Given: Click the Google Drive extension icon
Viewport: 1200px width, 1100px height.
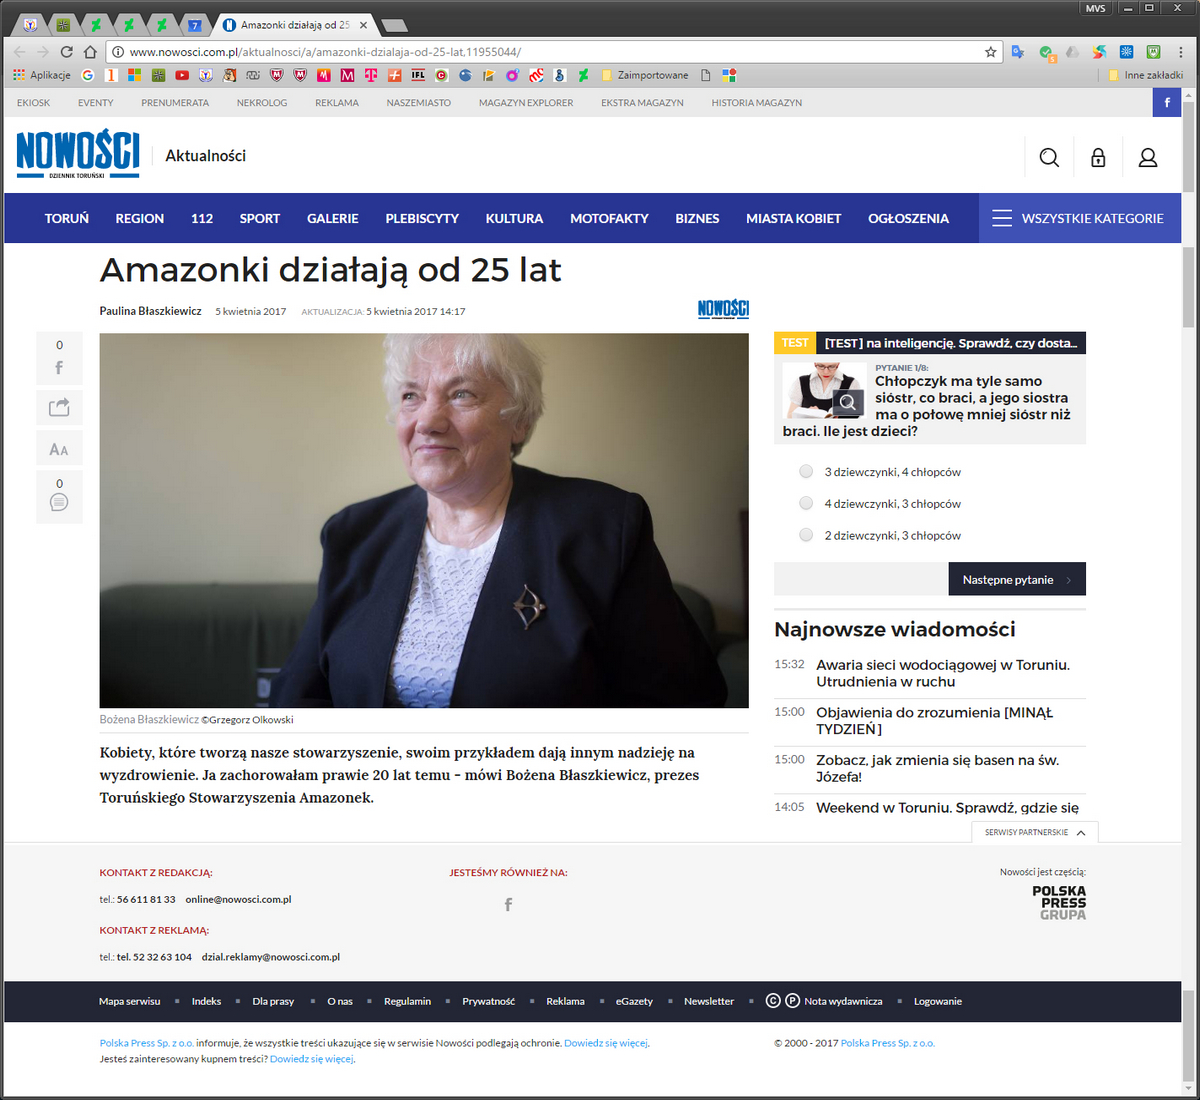Looking at the screenshot, I should (1072, 52).
